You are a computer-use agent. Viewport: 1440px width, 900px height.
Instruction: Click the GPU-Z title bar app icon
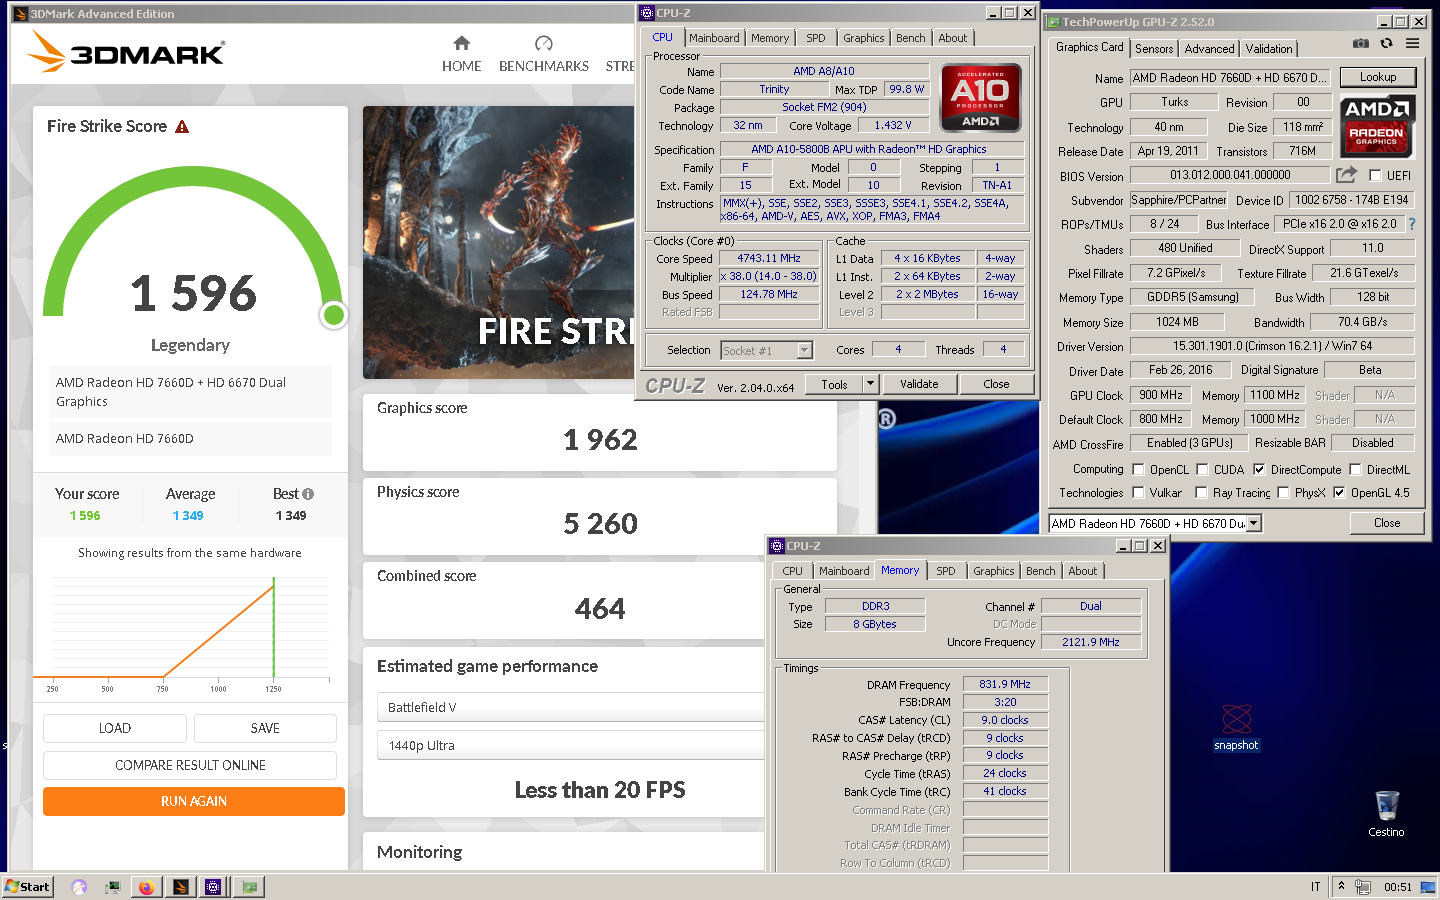pos(1052,21)
